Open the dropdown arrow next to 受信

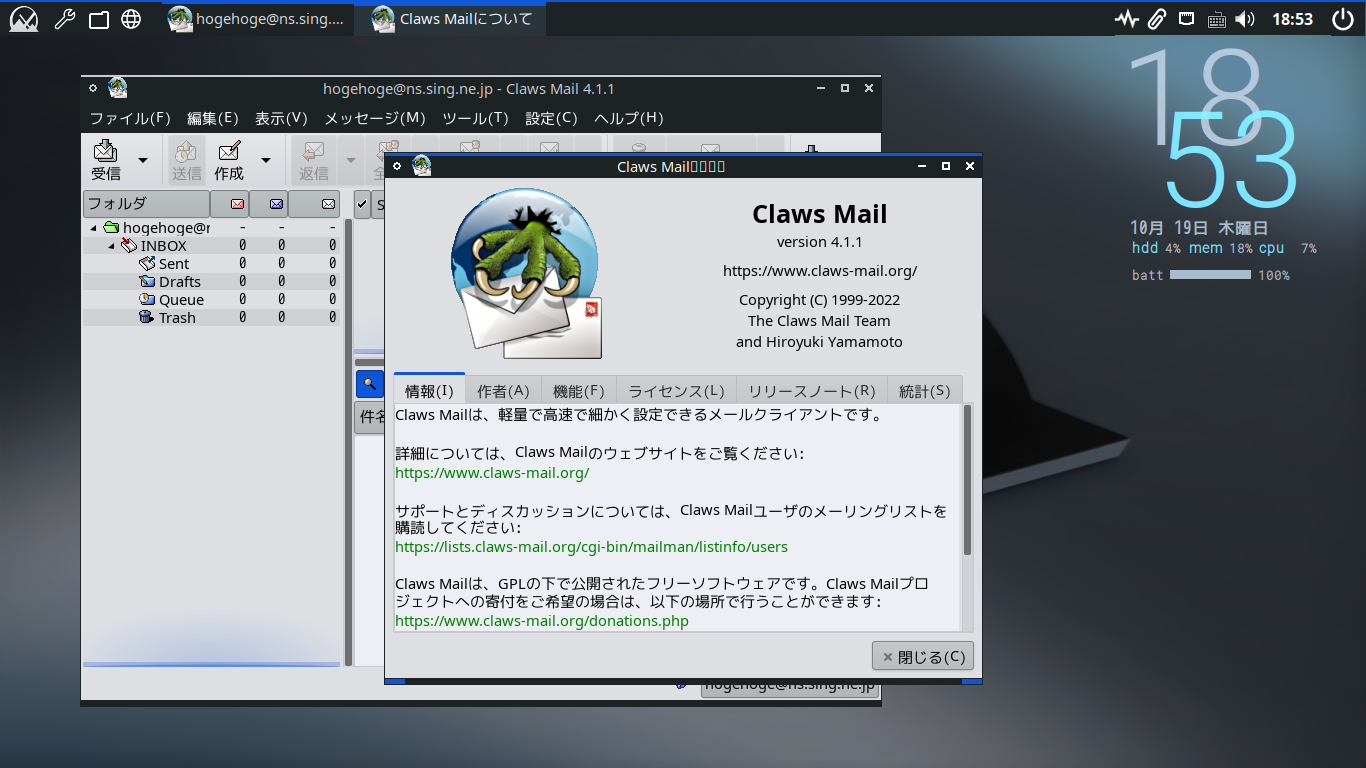[143, 160]
